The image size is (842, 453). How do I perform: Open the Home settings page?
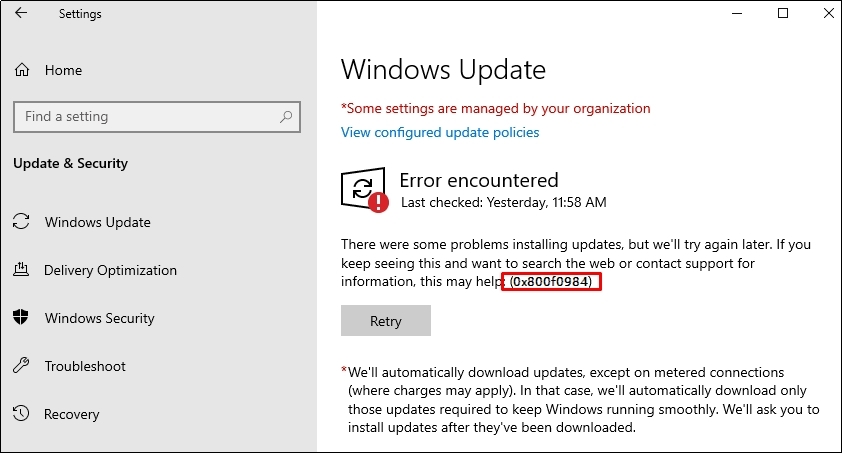point(63,70)
